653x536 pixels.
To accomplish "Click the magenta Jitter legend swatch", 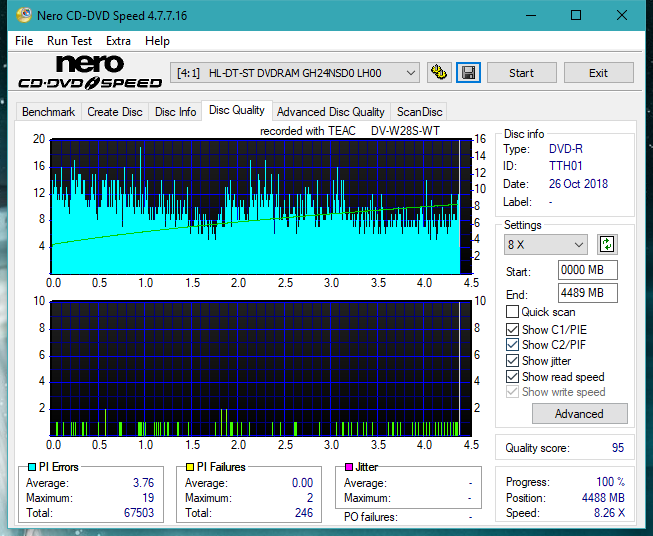I will pos(349,467).
